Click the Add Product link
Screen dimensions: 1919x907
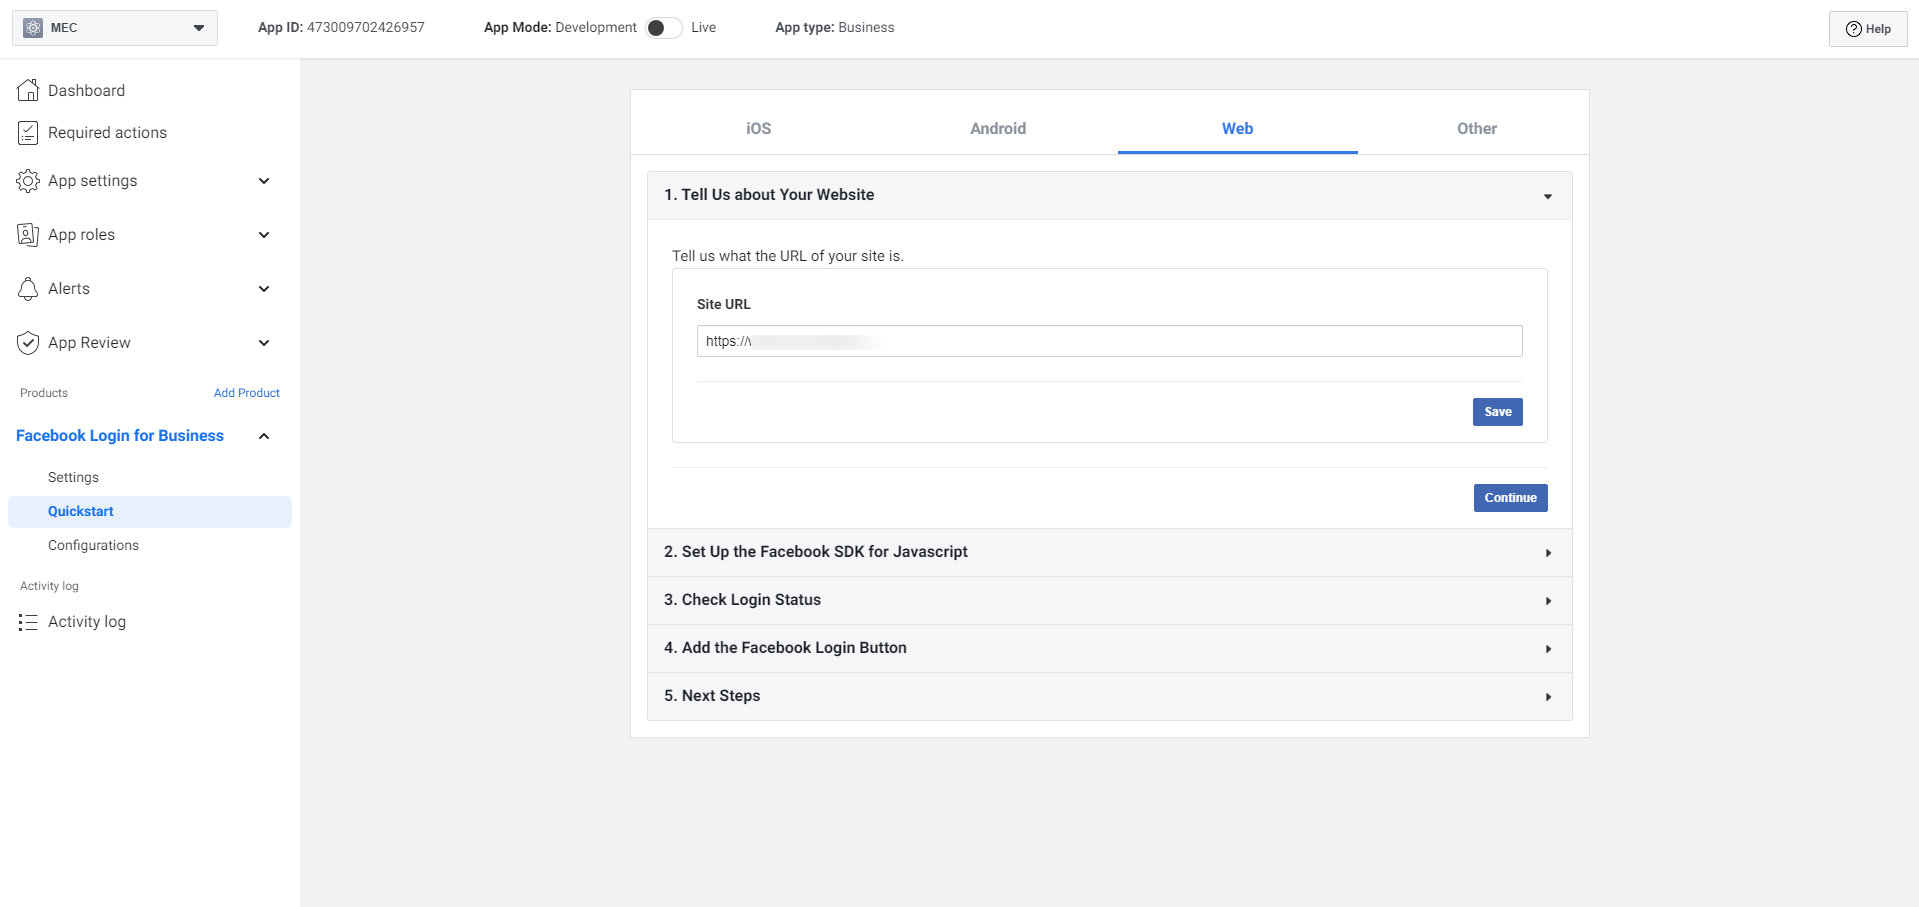point(246,393)
